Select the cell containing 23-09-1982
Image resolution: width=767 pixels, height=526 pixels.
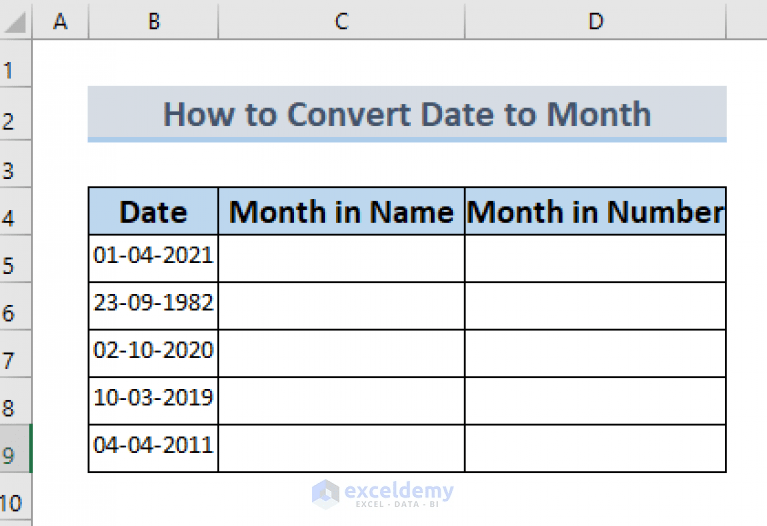tap(154, 306)
